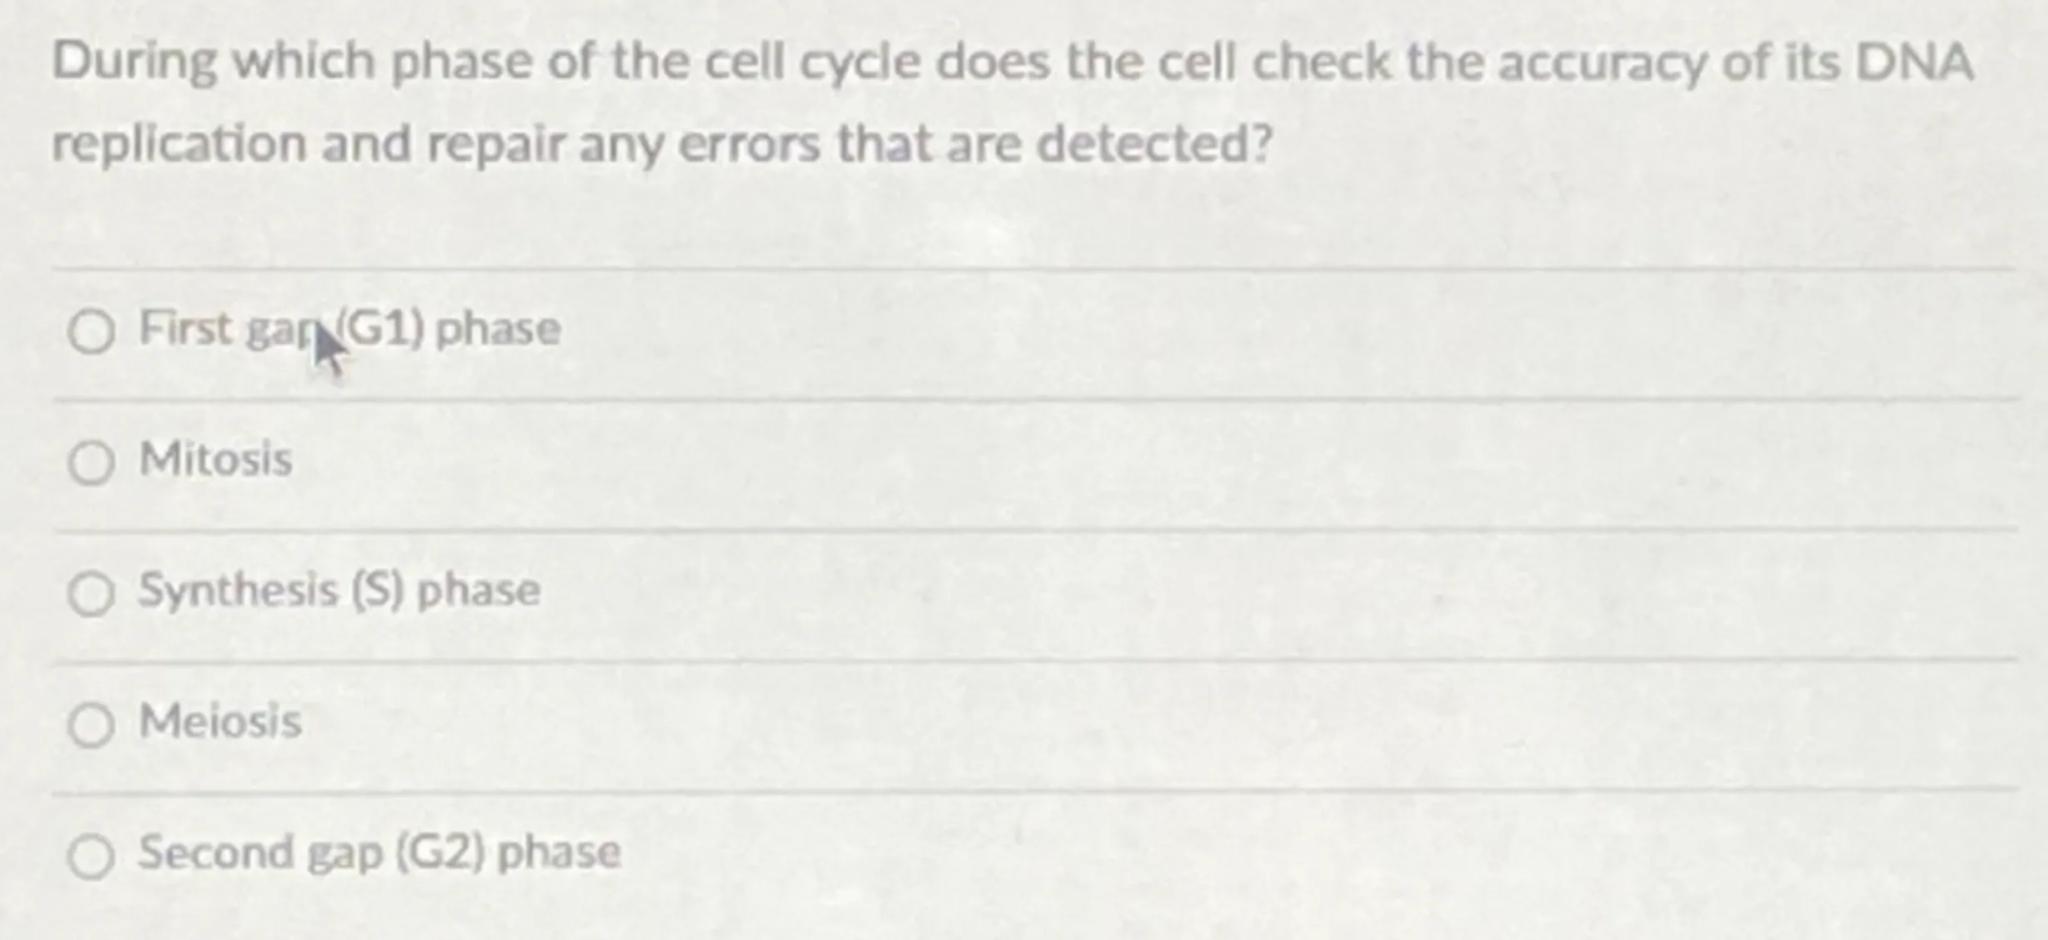Click the 'Synthesis (S) phase' answer label
The width and height of the screenshot is (2048, 940).
(340, 590)
